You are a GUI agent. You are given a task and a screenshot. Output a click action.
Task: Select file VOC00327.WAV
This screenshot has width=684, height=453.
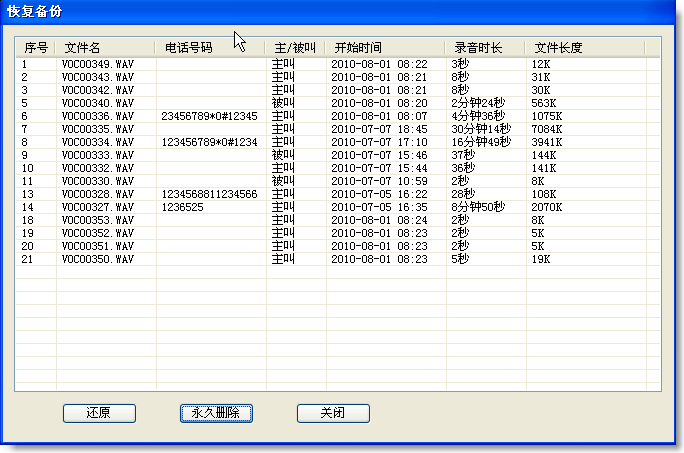click(98, 207)
